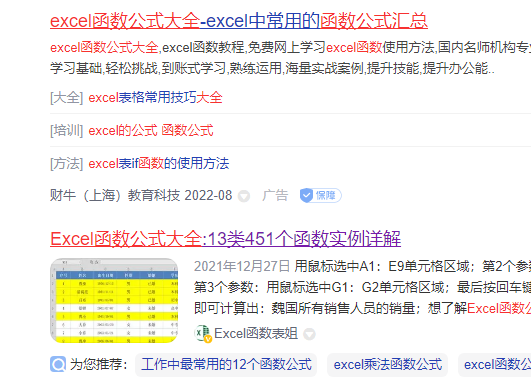Click the [培训] tag label
The height and width of the screenshot is (386, 531).
[x=66, y=131]
